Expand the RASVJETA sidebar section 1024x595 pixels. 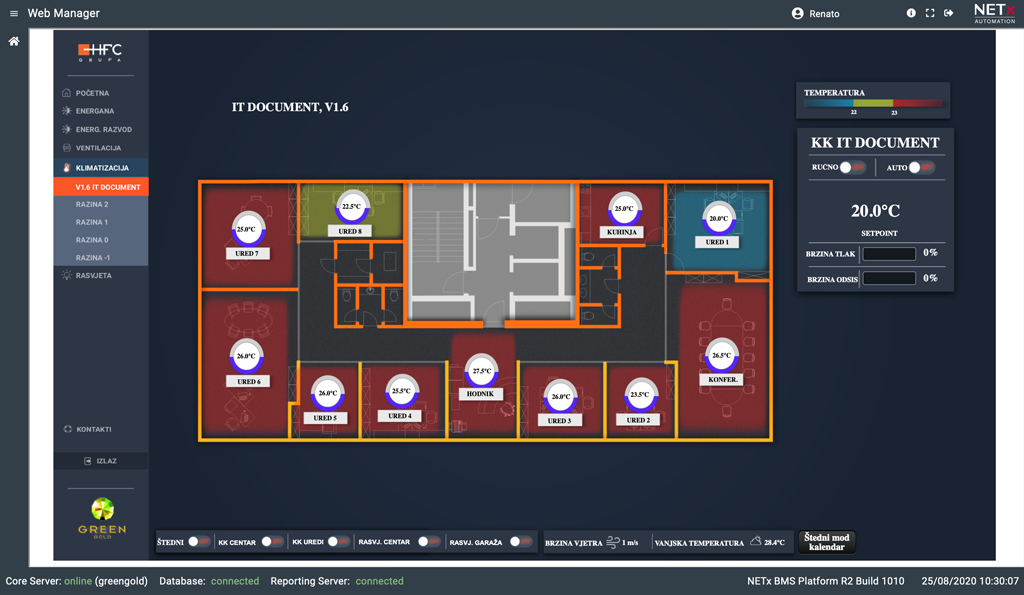pyautogui.click(x=93, y=275)
